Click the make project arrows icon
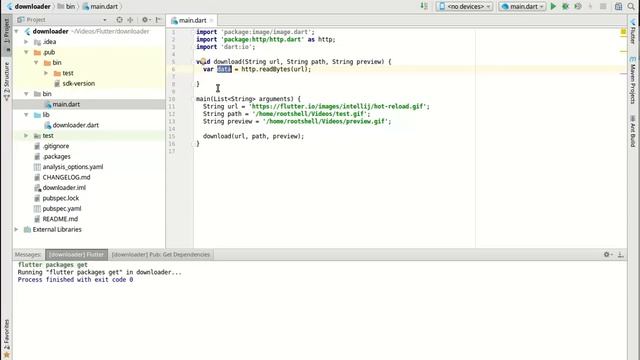Screen dimensions: 640x360 click(424, 7)
